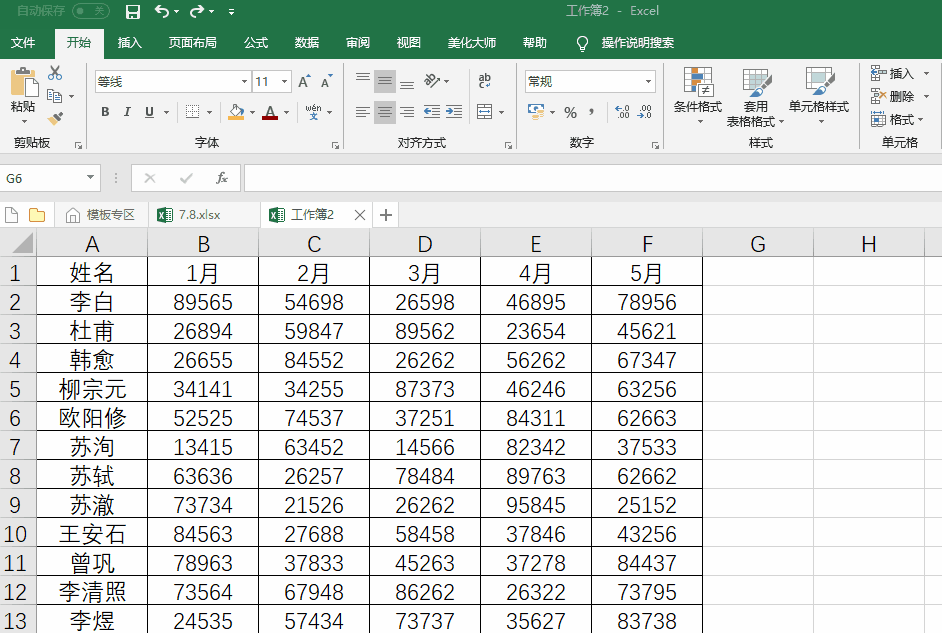The image size is (942, 633).
Task: Click the decrease indent icon
Action: (x=431, y=112)
